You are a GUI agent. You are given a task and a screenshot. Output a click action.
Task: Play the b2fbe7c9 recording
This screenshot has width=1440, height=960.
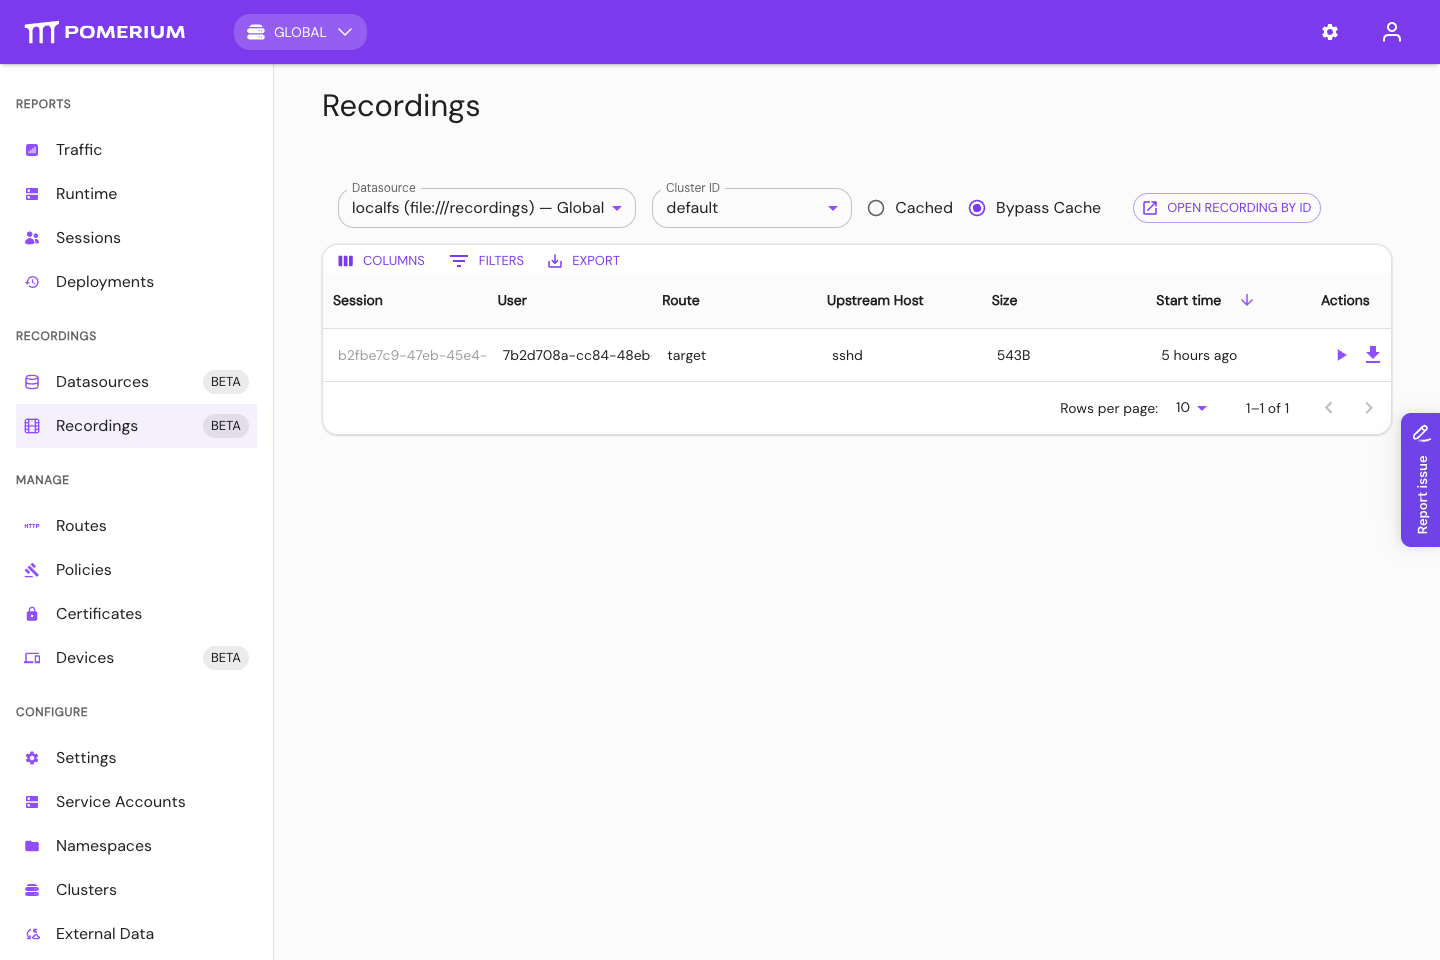coord(1342,355)
